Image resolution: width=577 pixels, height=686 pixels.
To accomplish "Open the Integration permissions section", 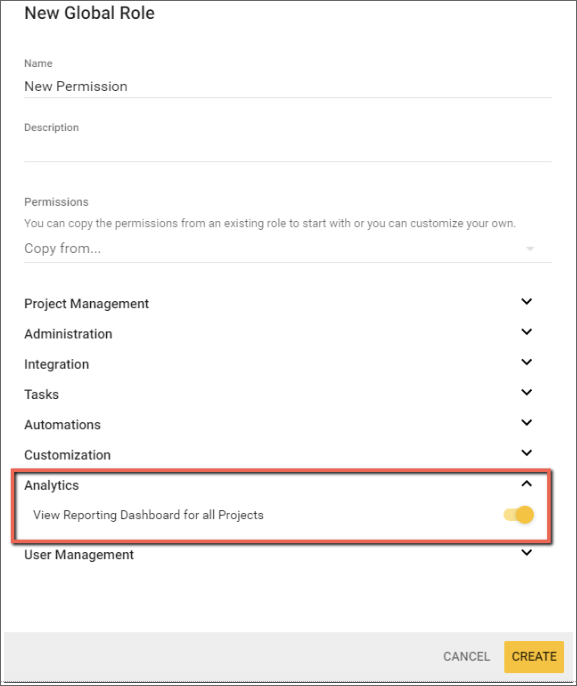I will (x=56, y=364).
